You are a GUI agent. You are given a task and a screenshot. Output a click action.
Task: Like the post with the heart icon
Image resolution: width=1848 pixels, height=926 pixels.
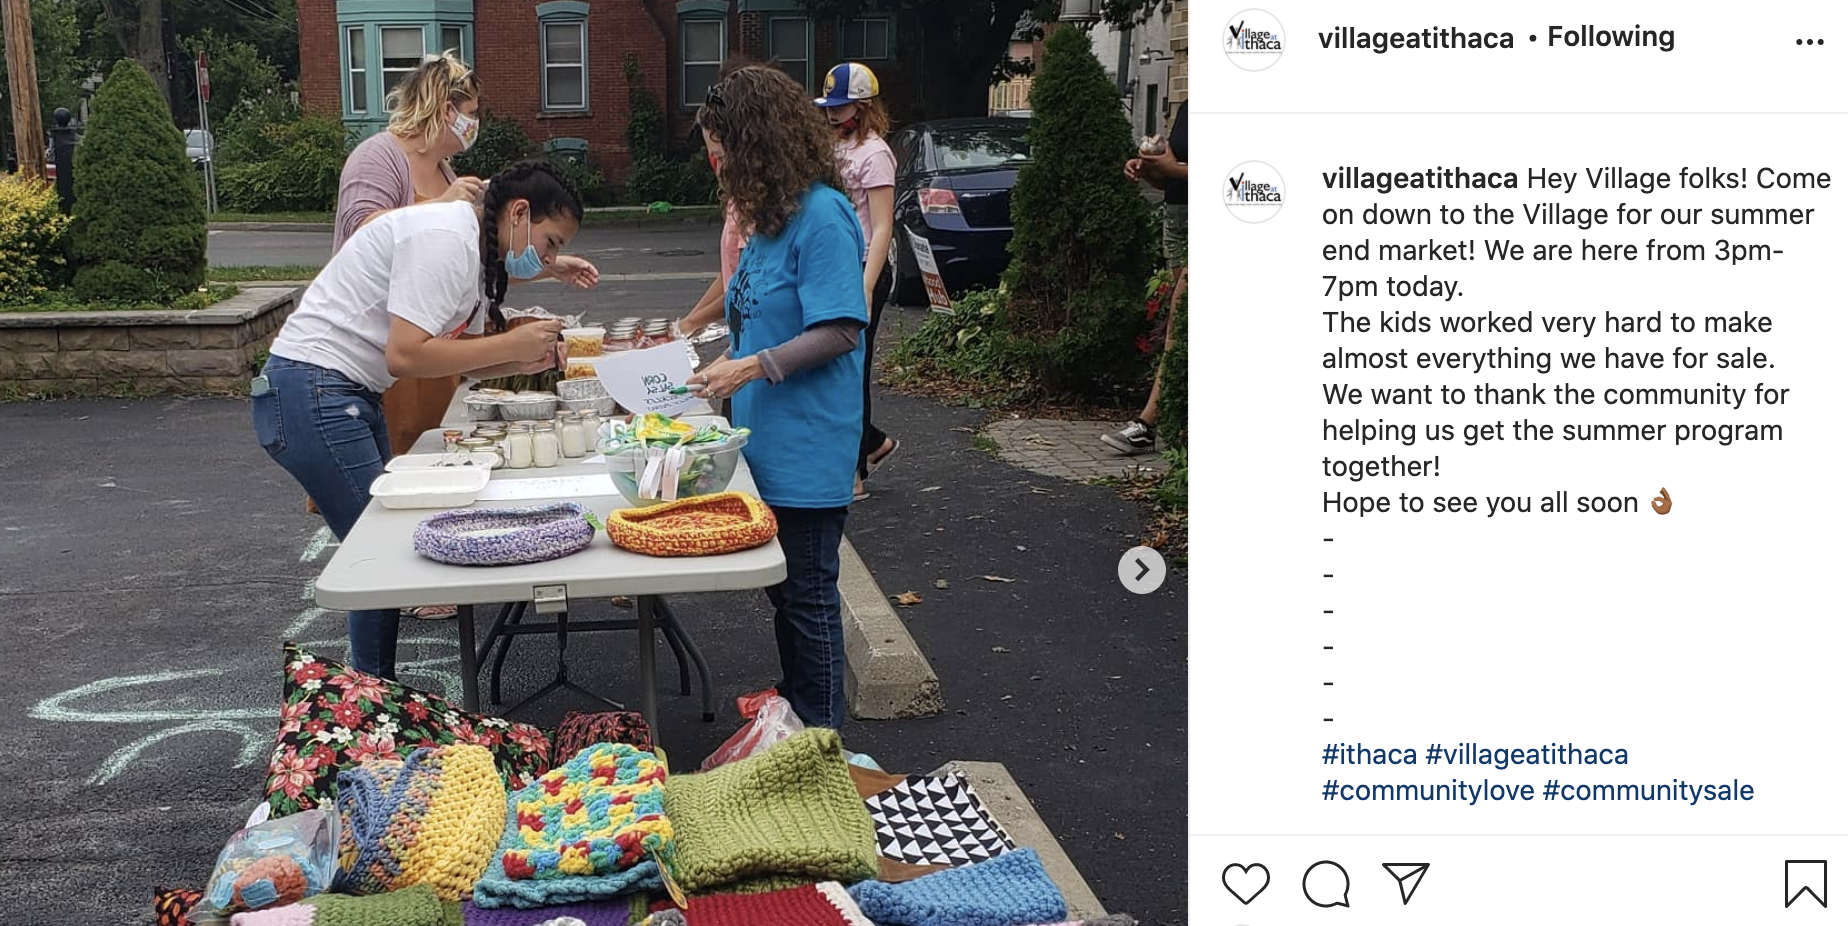coord(1245,884)
